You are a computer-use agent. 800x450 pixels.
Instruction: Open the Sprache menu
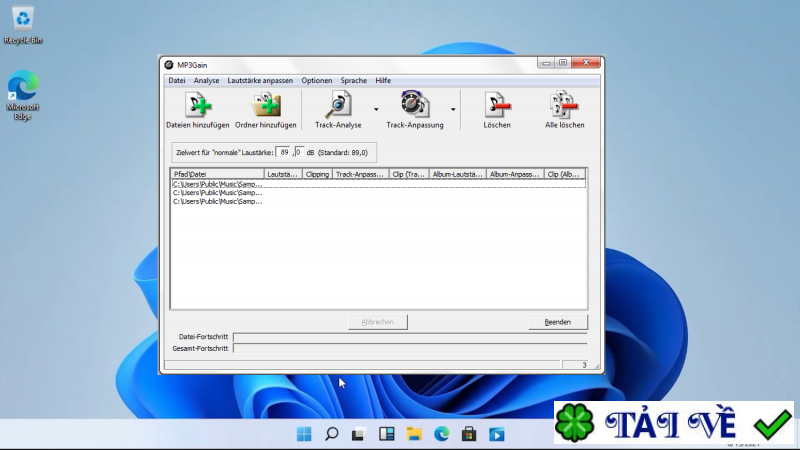click(354, 80)
